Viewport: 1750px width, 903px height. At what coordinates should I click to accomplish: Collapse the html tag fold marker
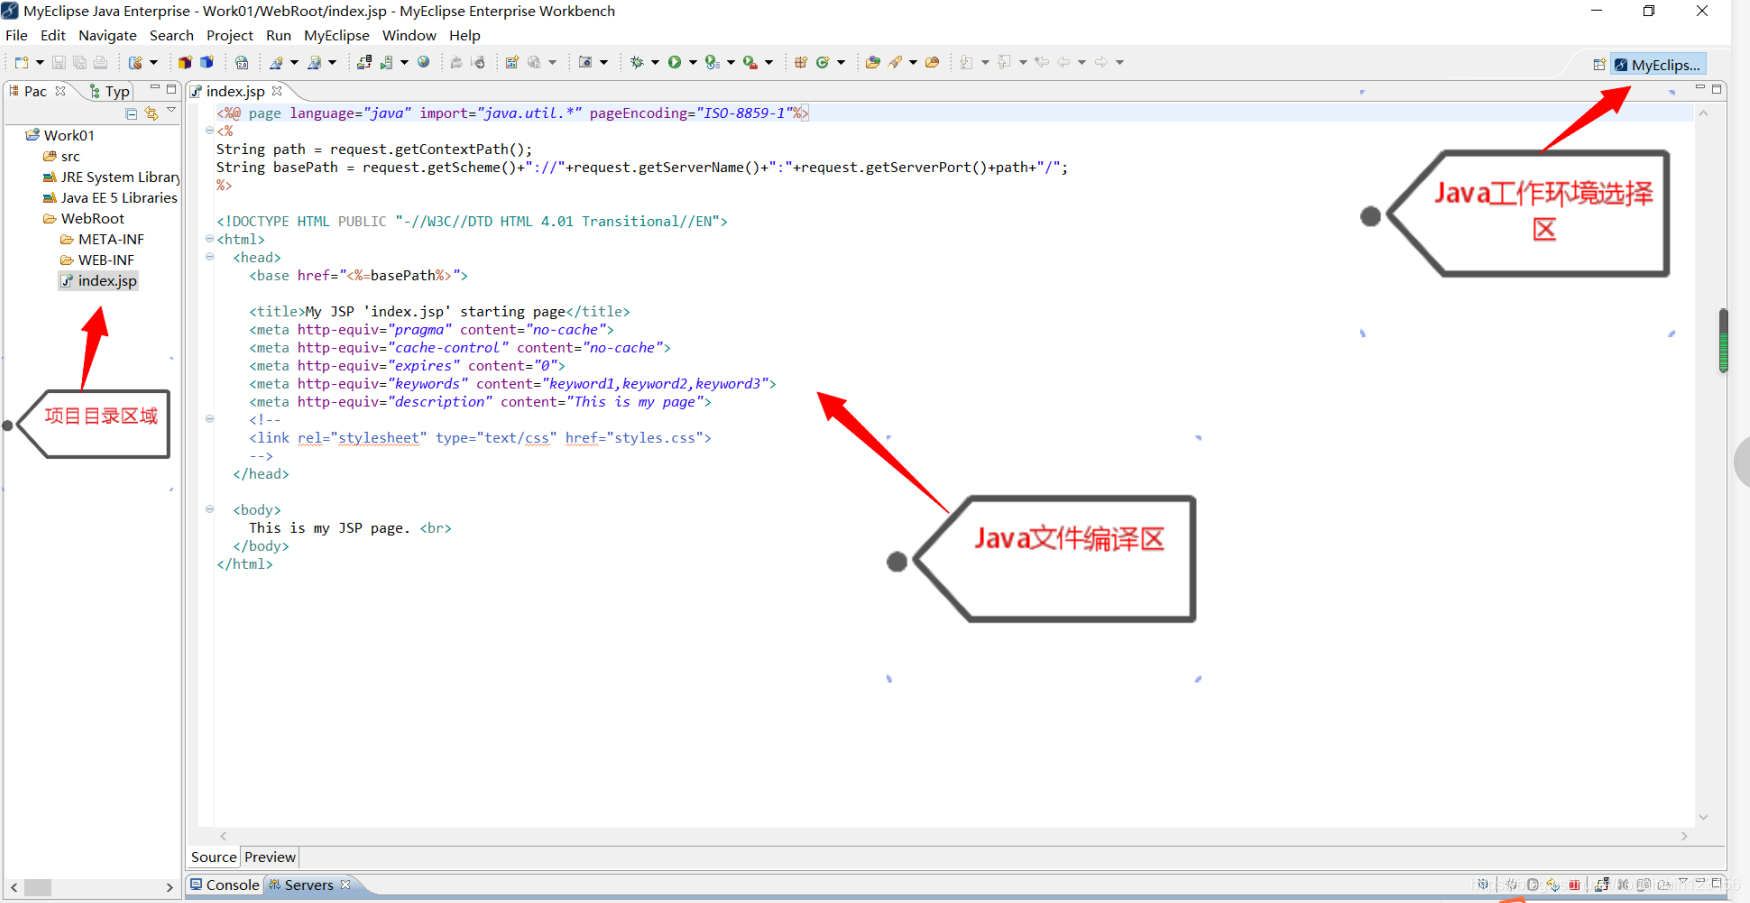(210, 239)
